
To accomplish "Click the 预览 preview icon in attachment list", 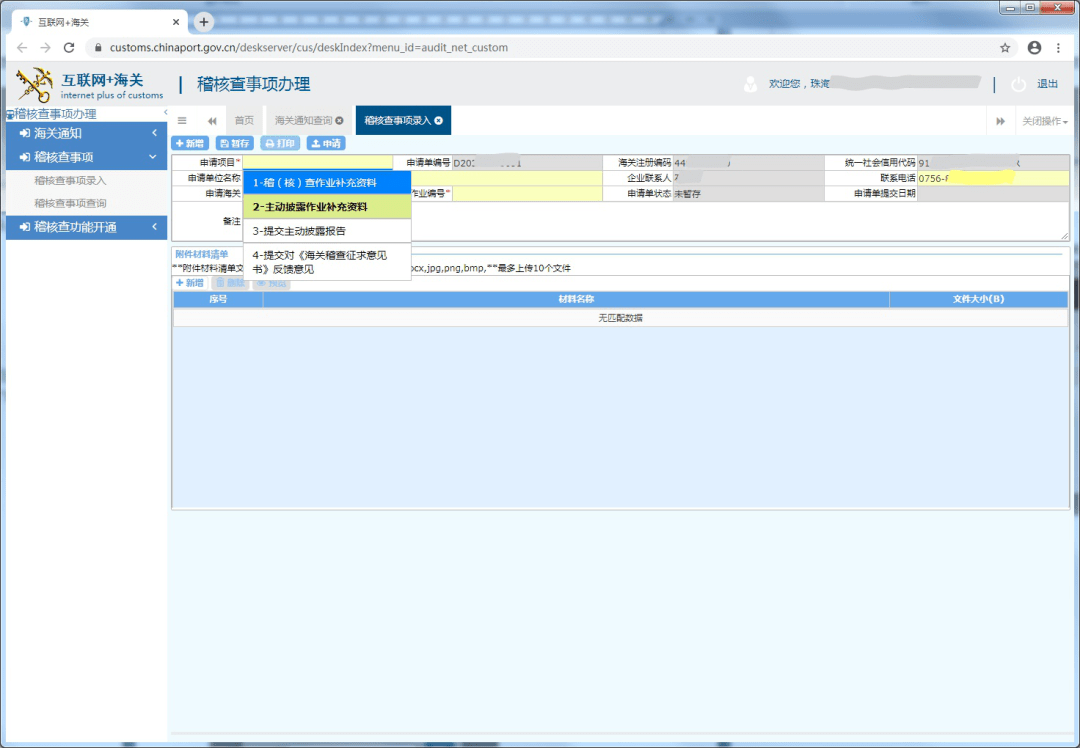I will [272, 282].
